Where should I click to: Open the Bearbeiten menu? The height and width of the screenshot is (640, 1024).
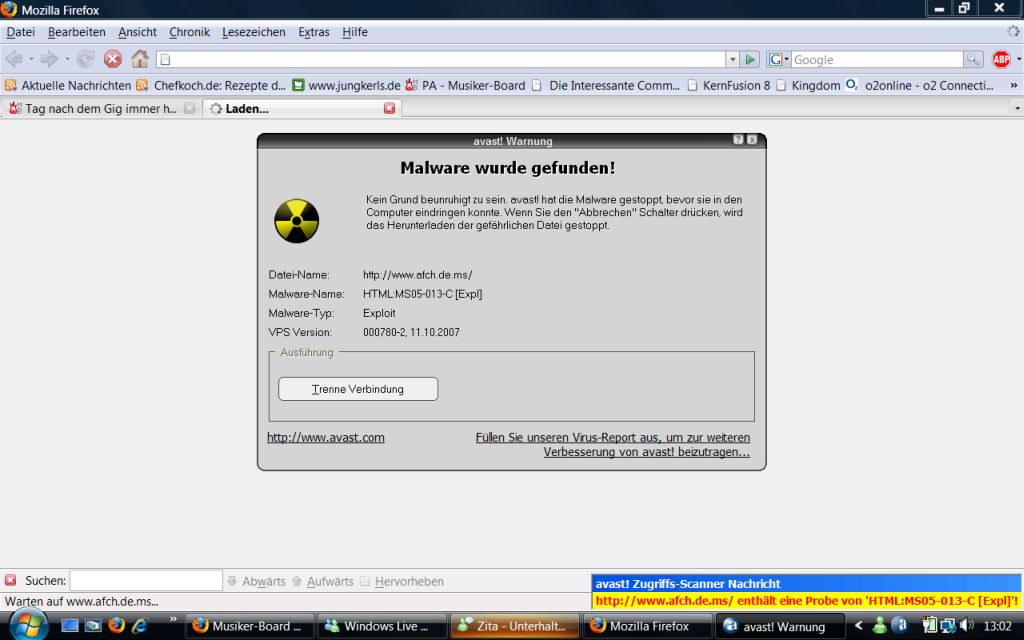(x=76, y=32)
